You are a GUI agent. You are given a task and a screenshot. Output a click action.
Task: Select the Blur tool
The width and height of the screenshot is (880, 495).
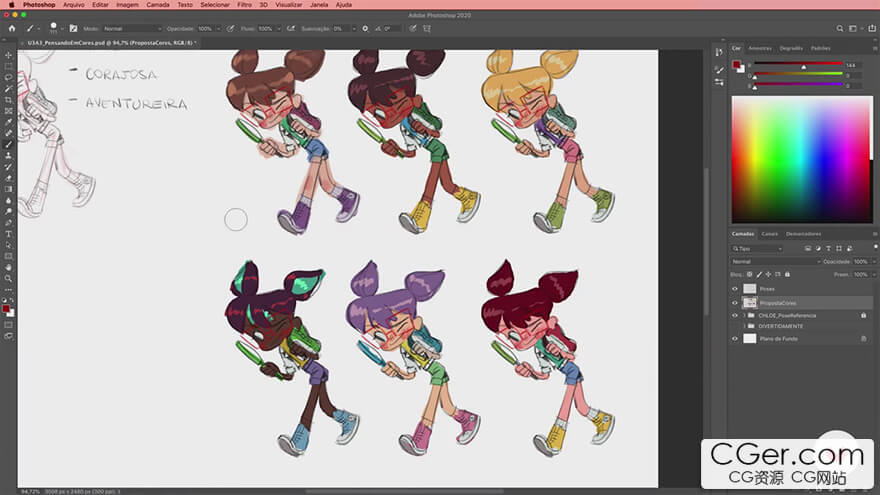pyautogui.click(x=8, y=200)
